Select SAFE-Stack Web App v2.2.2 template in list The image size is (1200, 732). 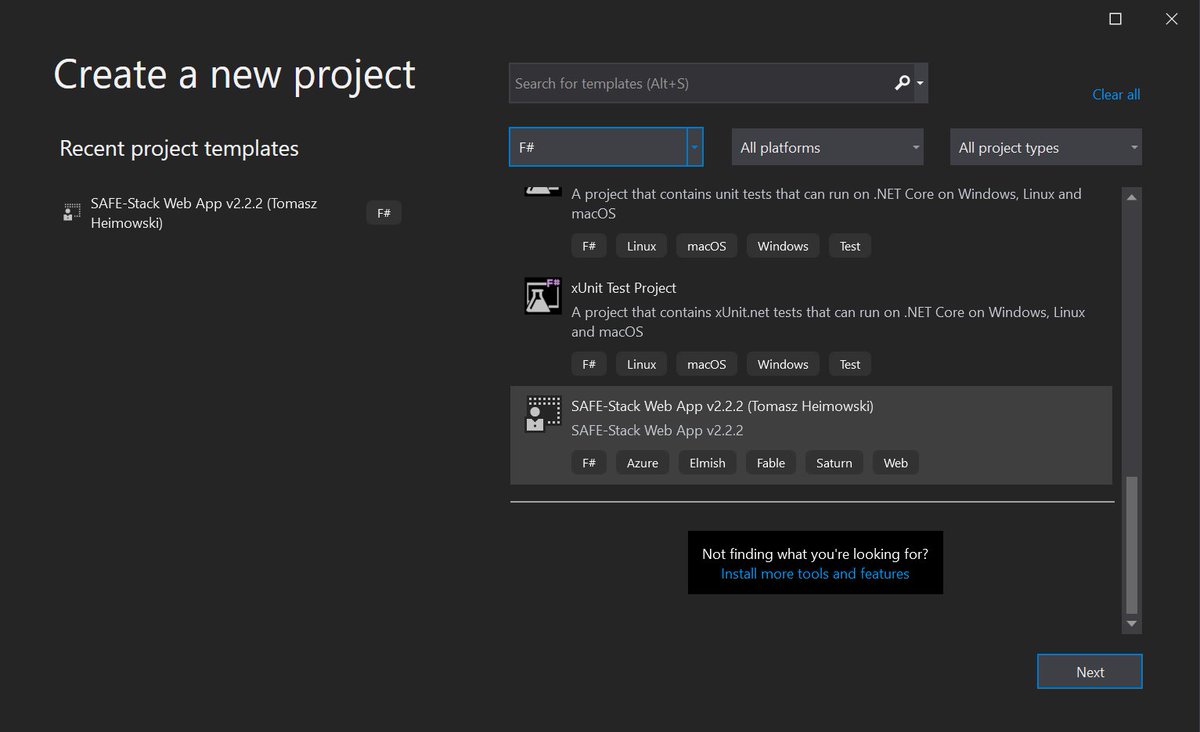[811, 435]
